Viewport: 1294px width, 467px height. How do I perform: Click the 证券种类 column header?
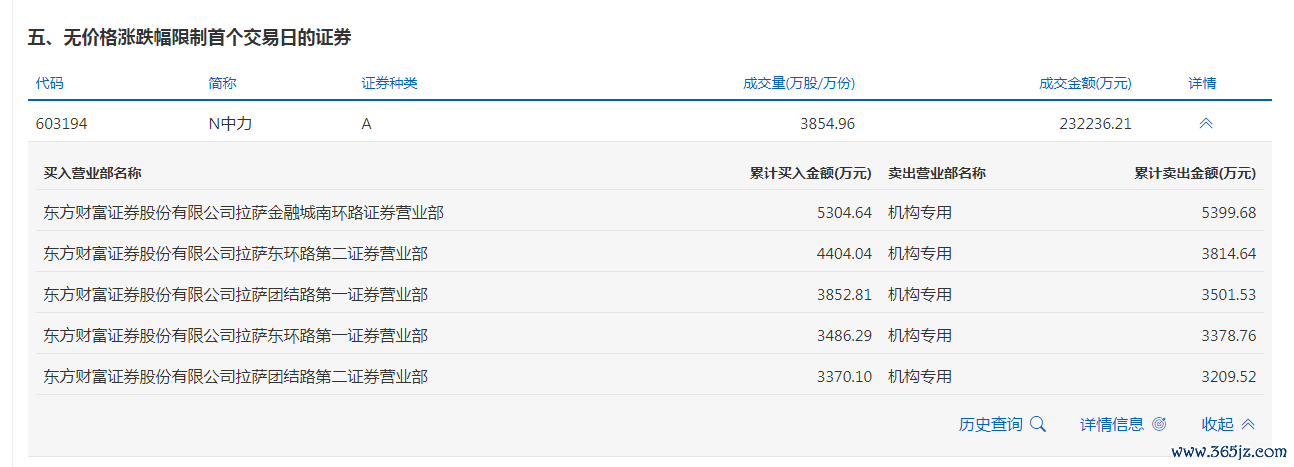coord(389,83)
